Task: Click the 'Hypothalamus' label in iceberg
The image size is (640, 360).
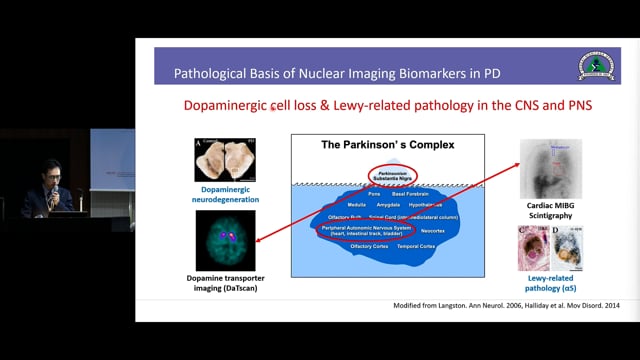Action: click(x=425, y=204)
